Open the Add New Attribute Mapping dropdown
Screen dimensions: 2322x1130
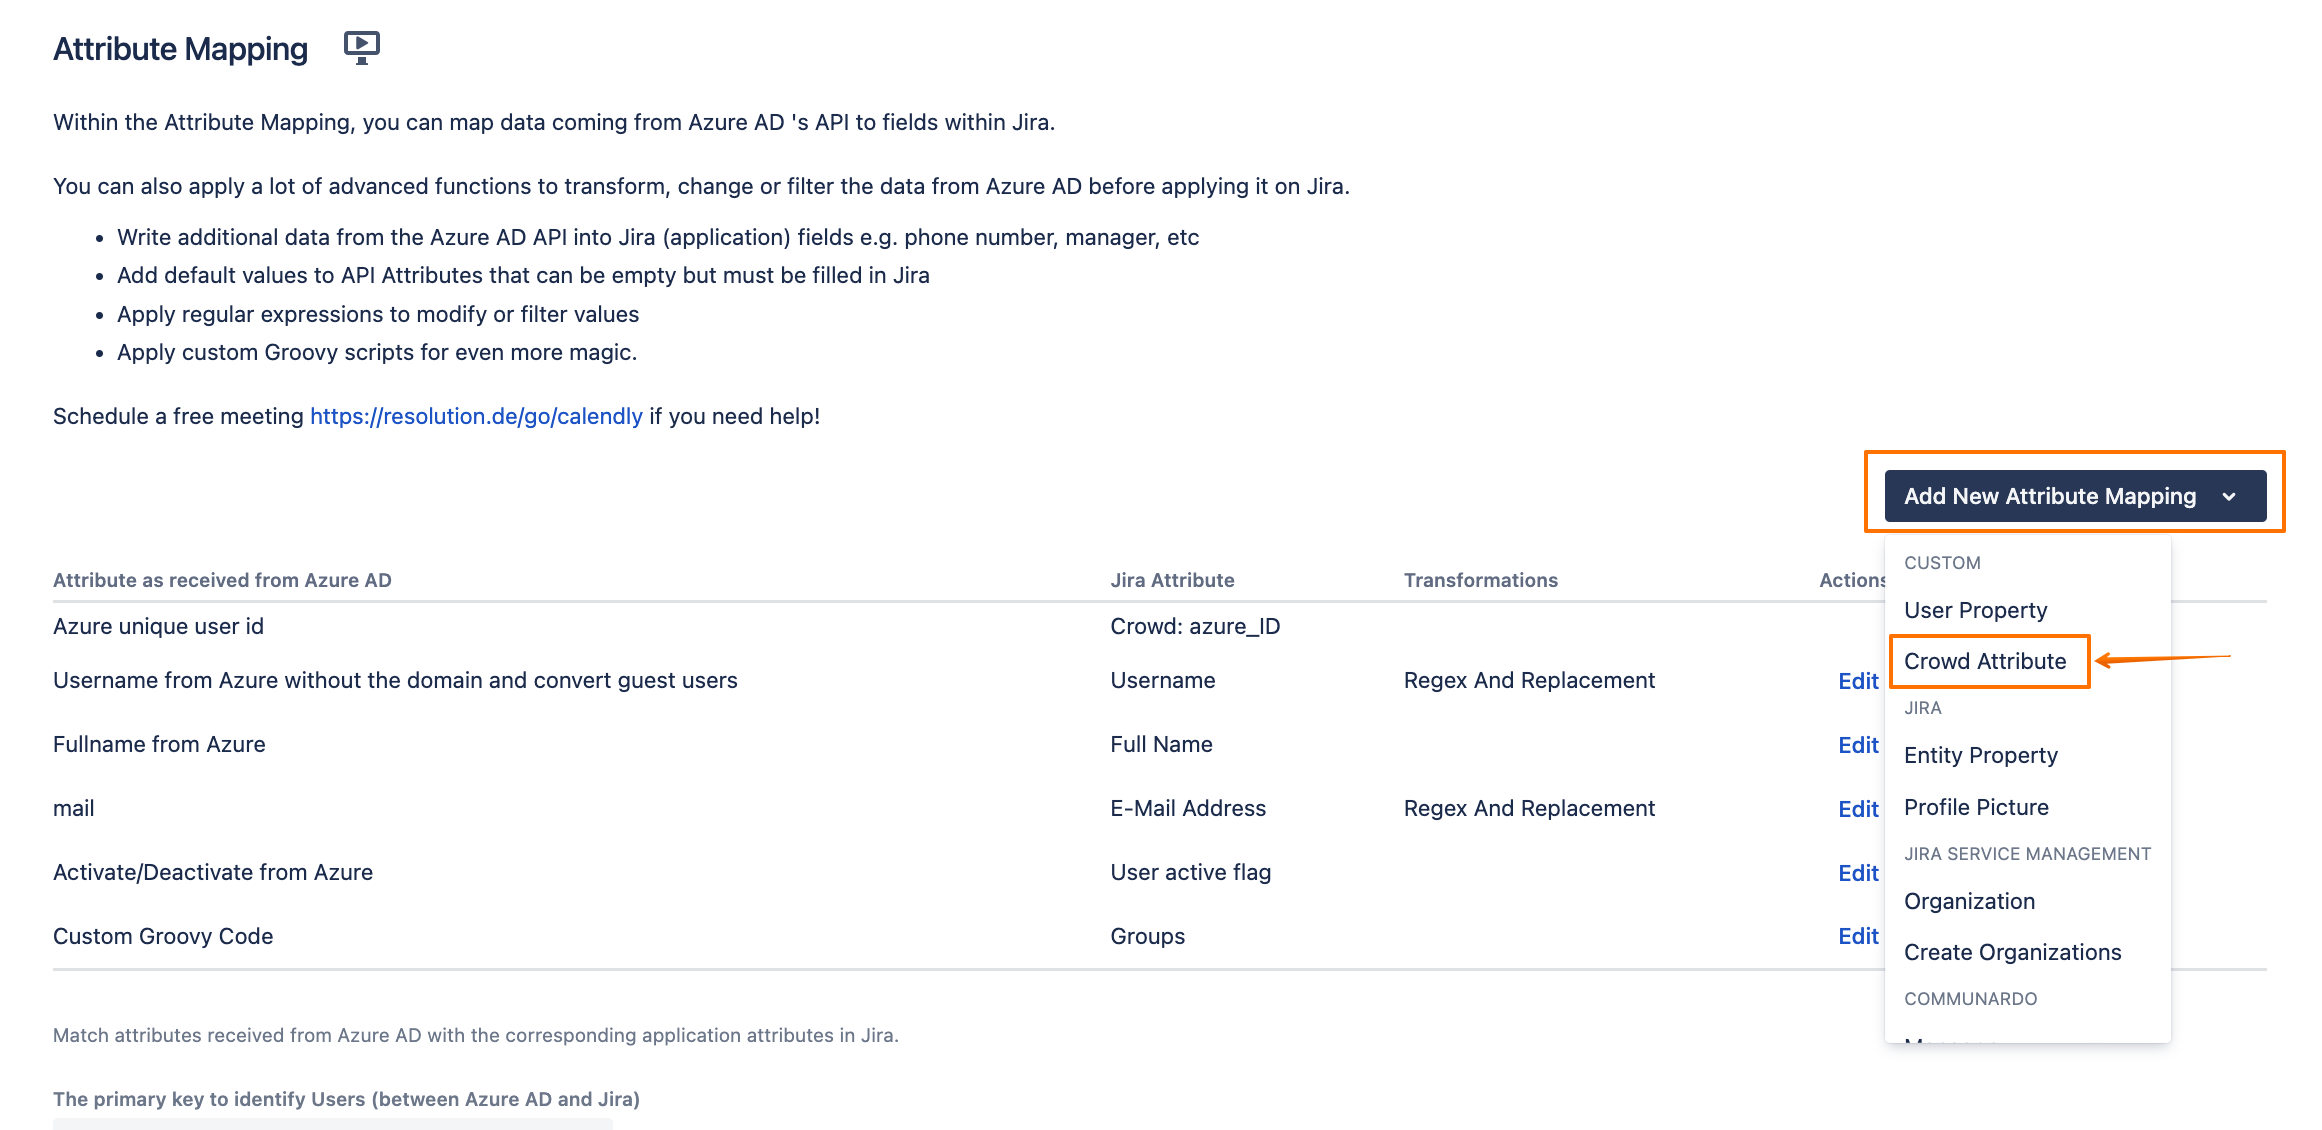[x=2049, y=496]
